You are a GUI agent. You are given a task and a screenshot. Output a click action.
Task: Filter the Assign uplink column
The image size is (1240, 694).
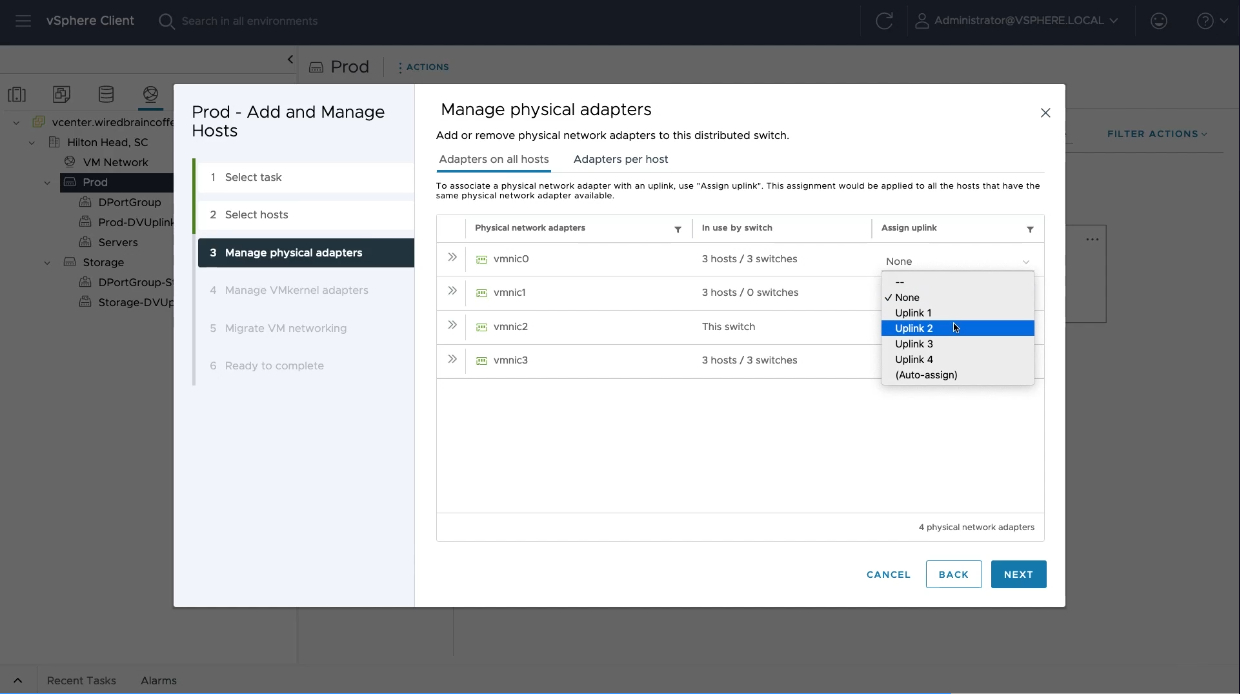1030,229
